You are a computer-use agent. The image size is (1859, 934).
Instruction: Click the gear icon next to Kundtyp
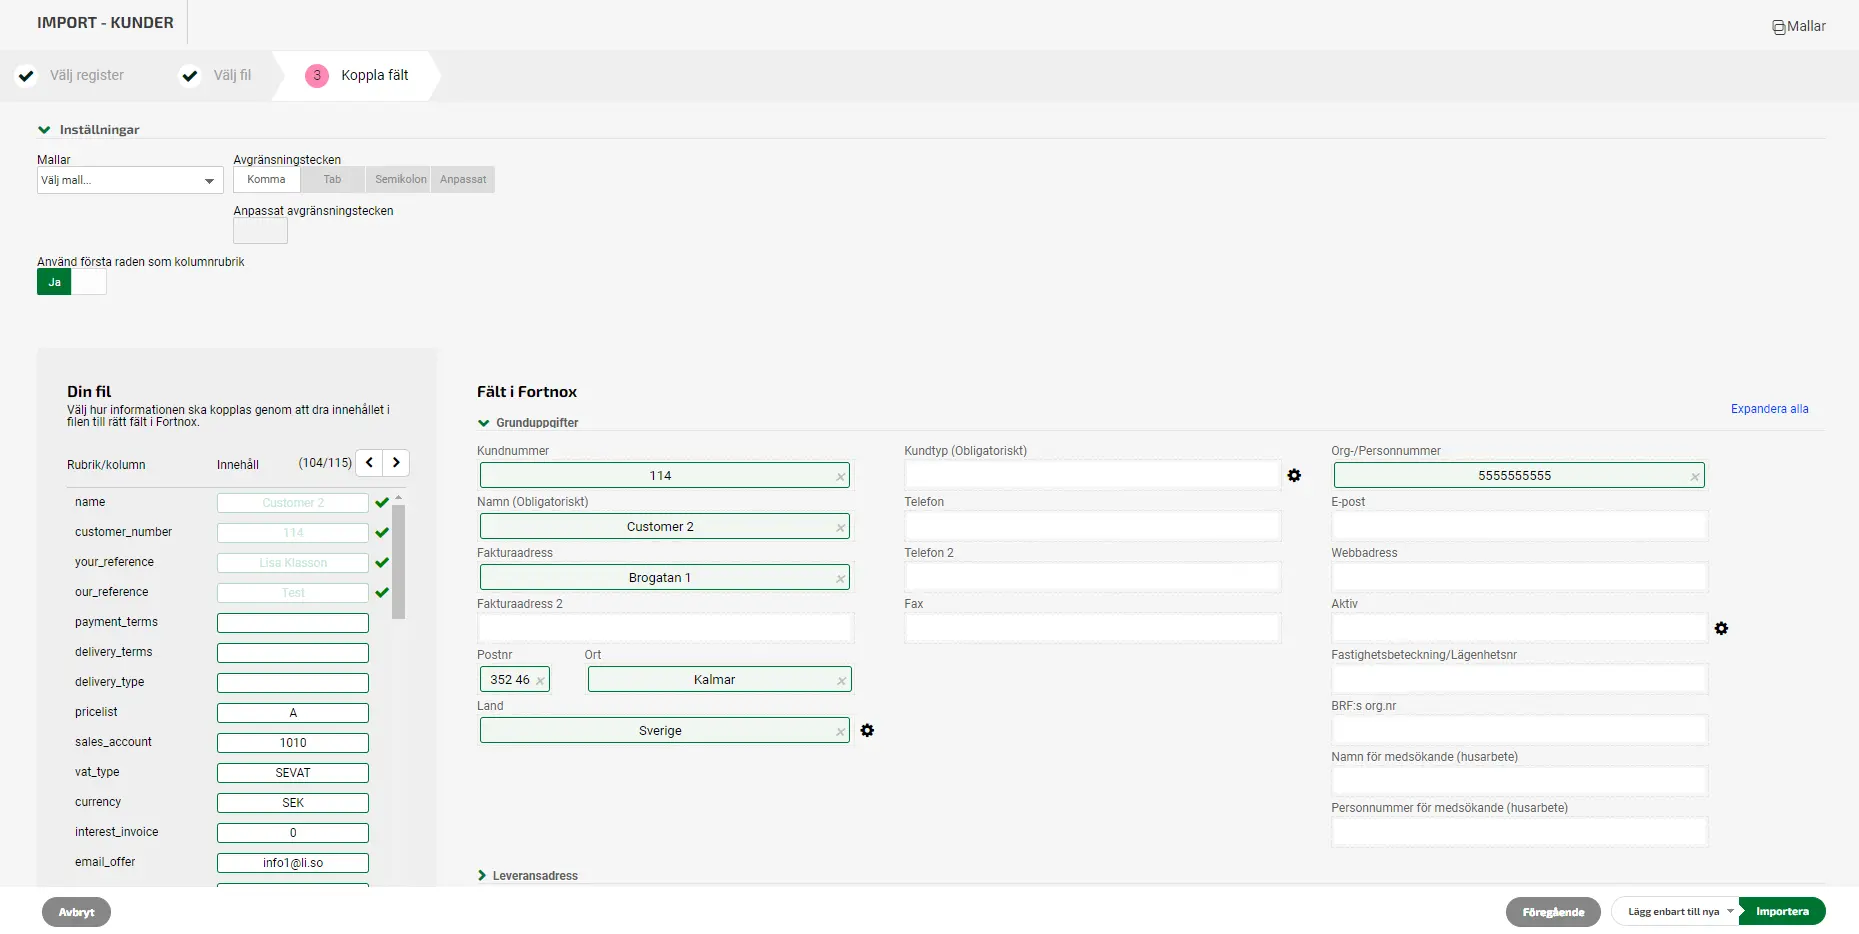point(1294,476)
